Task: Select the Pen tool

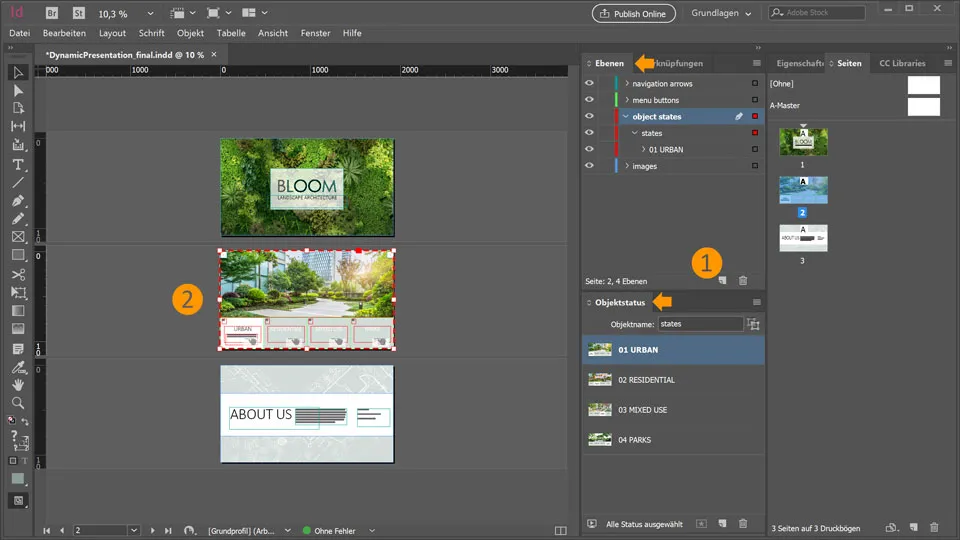Action: pos(18,201)
